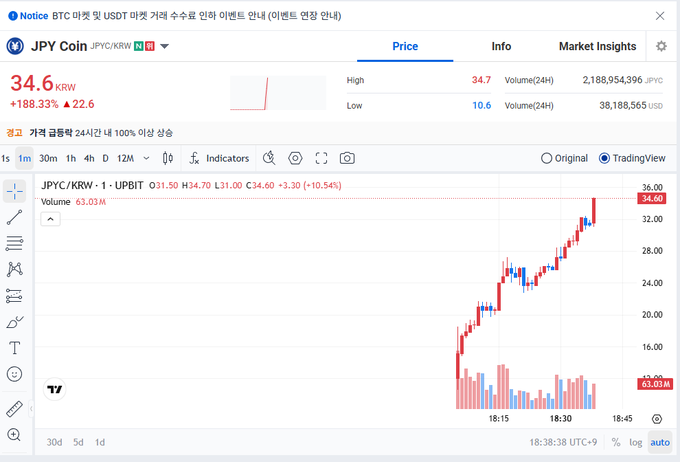Collapse the drawing toolbar side handle
This screenshot has height=462, width=680.
coord(31,409)
